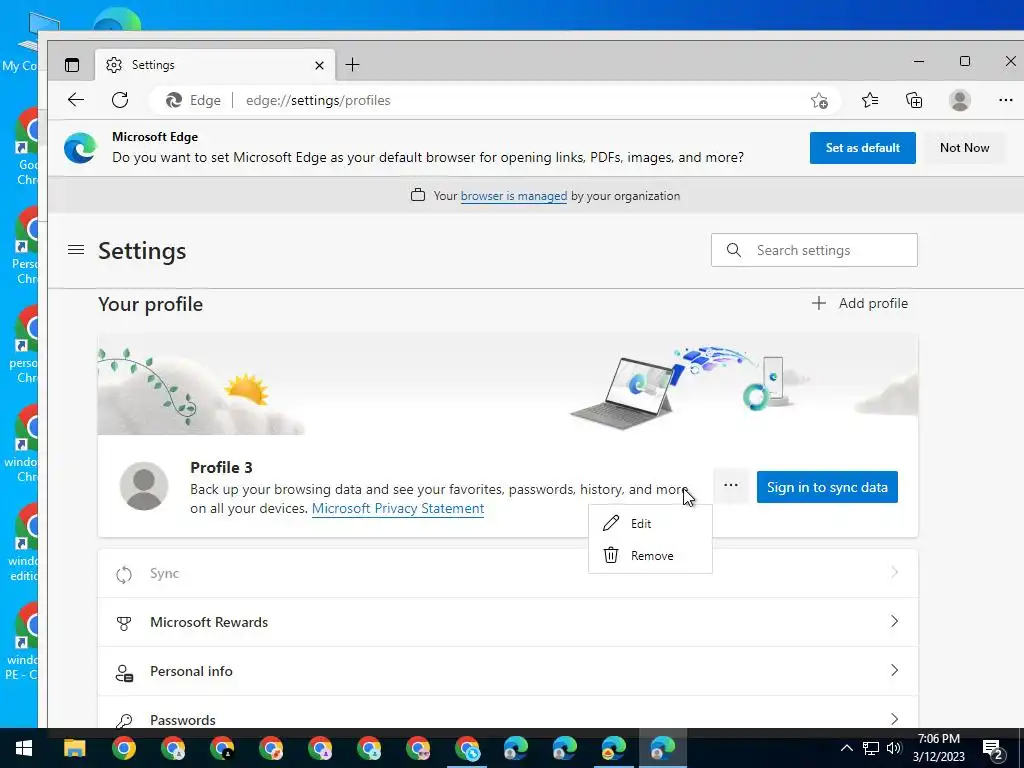Click the pencil icon next to Edit
This screenshot has height=768, width=1024.
pyautogui.click(x=611, y=523)
